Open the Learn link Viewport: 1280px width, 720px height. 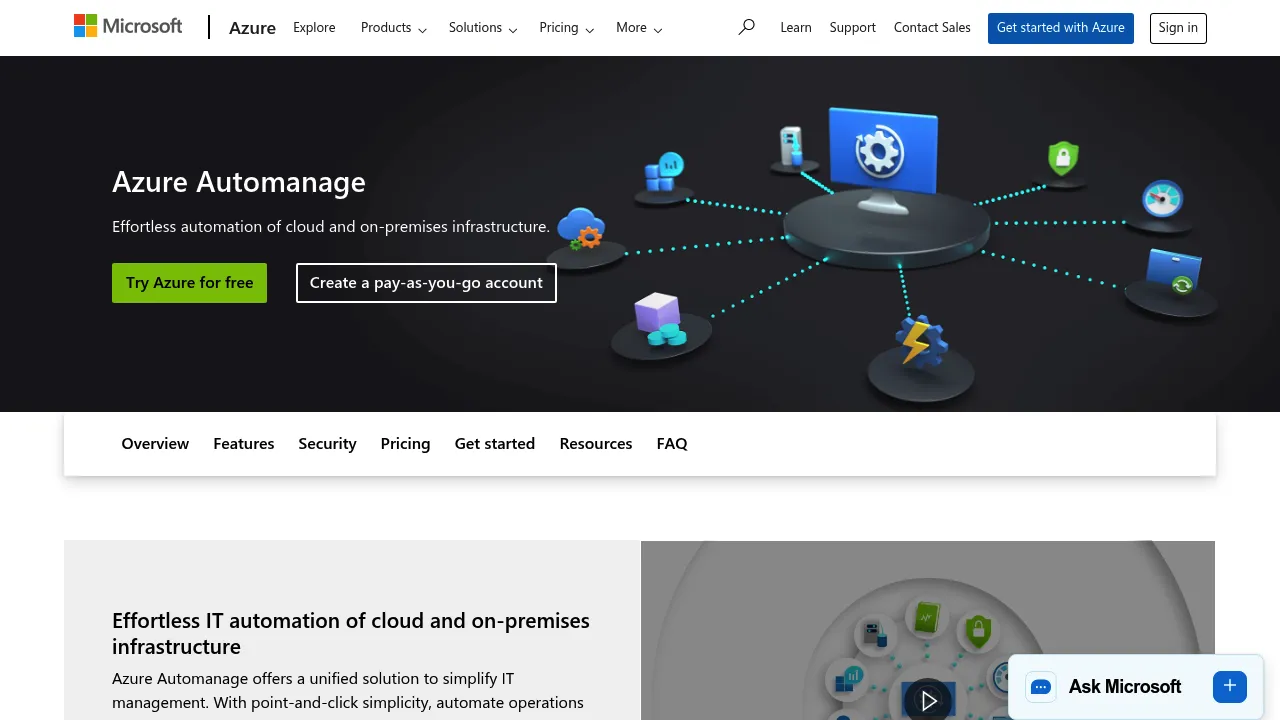tap(796, 28)
